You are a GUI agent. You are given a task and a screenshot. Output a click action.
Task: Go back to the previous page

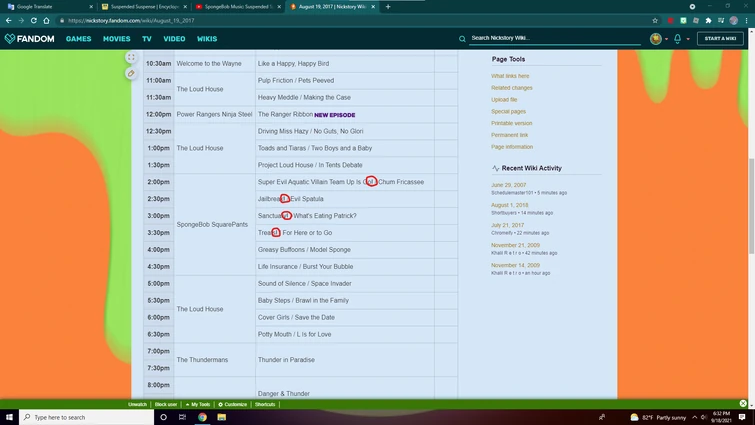click(x=9, y=21)
